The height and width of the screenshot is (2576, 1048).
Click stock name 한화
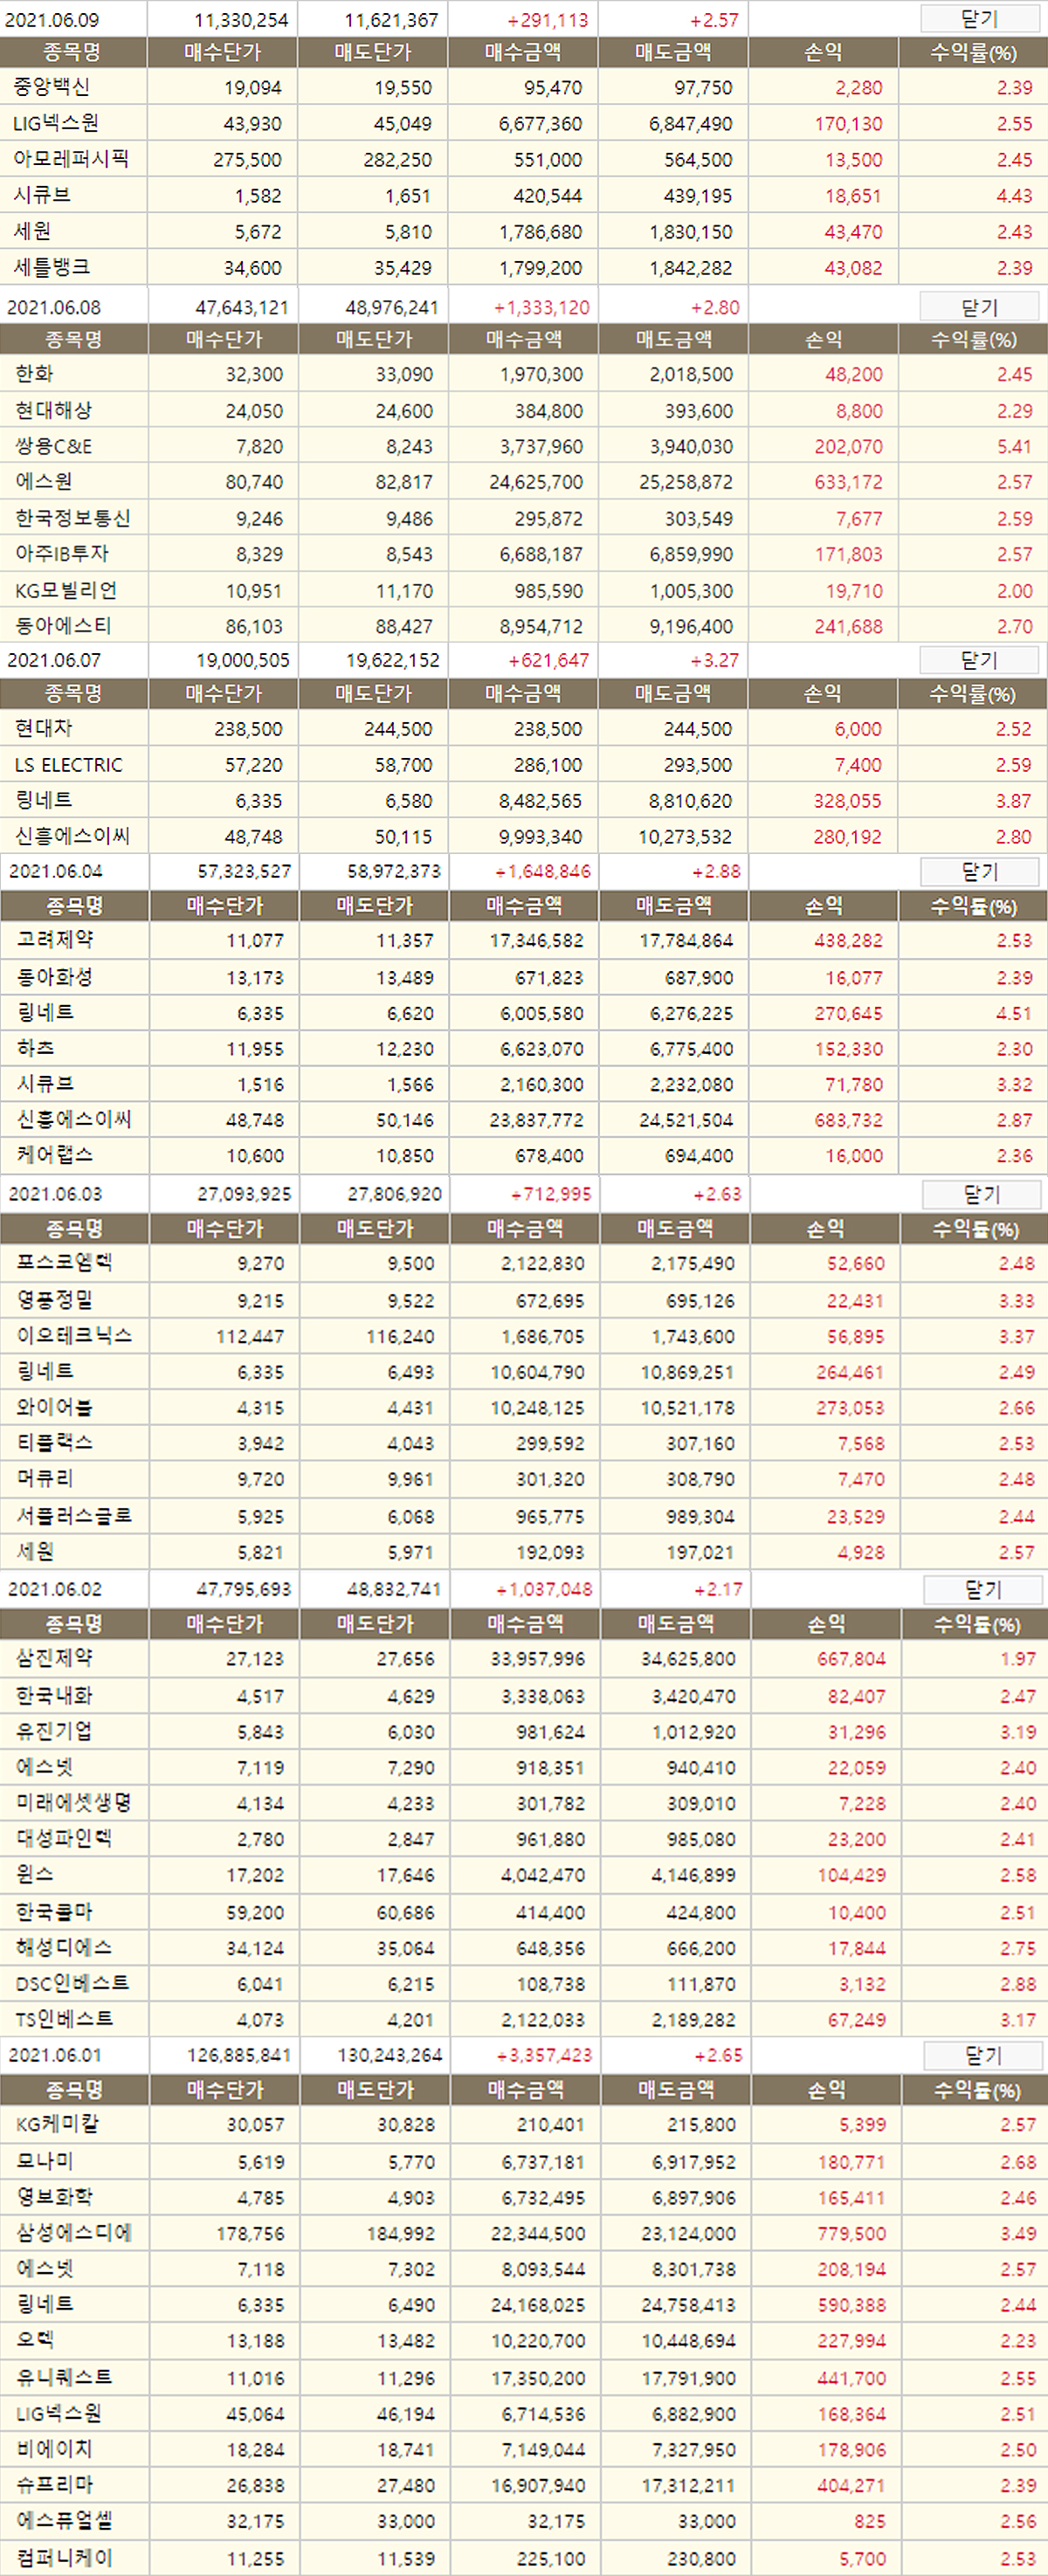tap(34, 374)
